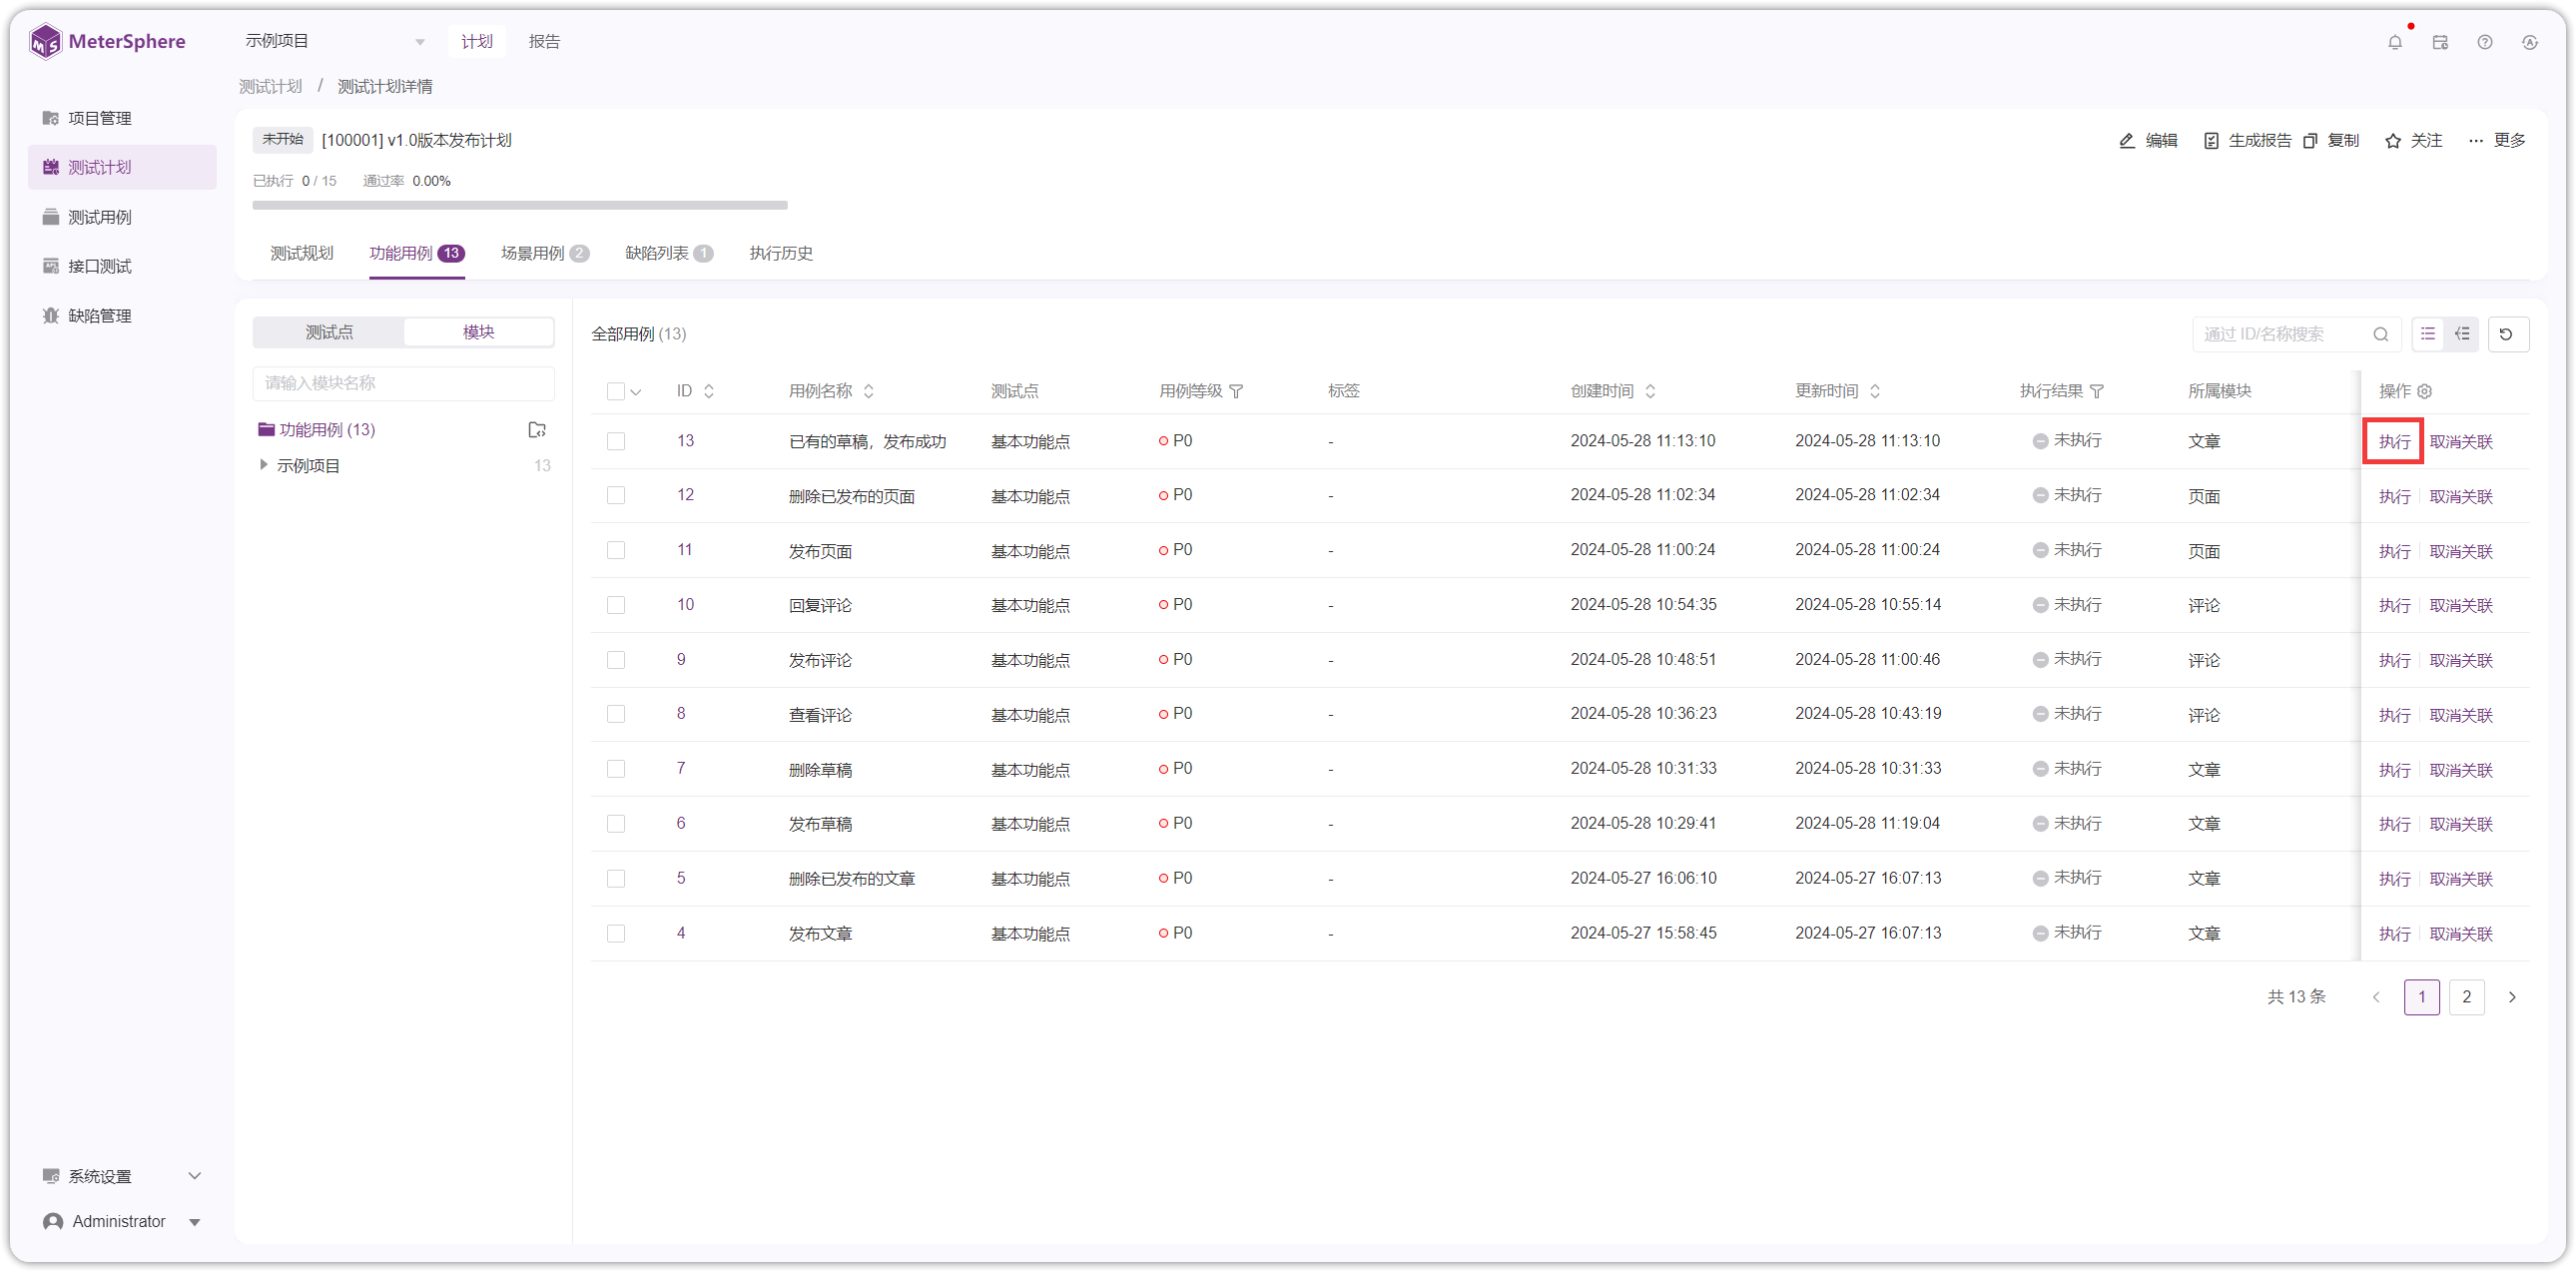
Task: Switch to the 缺陷列表 tab
Action: coord(669,254)
